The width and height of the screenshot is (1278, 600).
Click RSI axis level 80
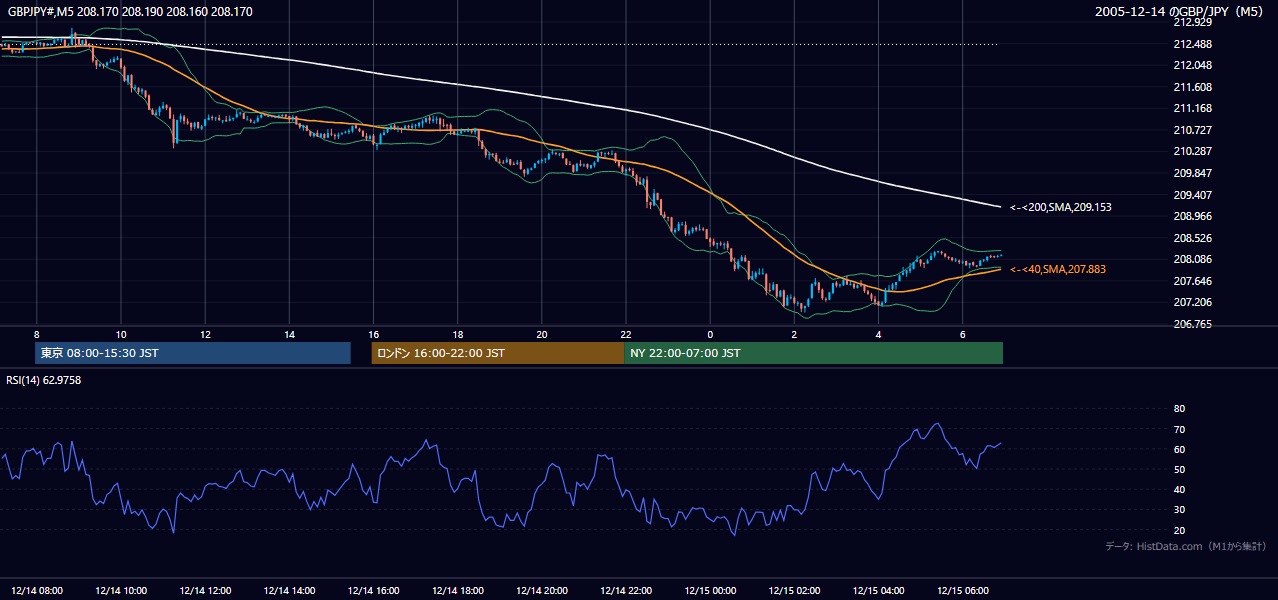tap(1179, 409)
